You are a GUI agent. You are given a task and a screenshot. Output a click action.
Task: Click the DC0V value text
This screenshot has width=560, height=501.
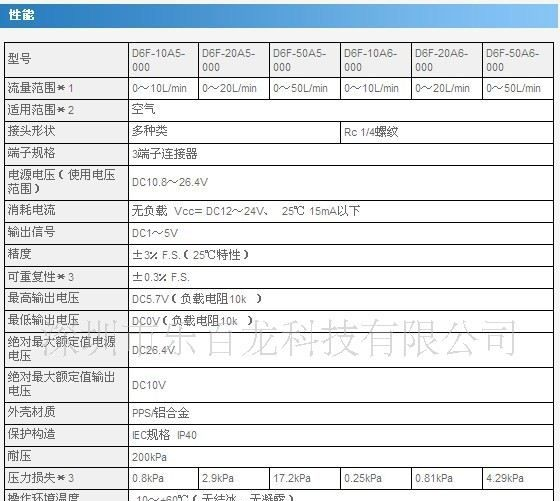(x=146, y=321)
